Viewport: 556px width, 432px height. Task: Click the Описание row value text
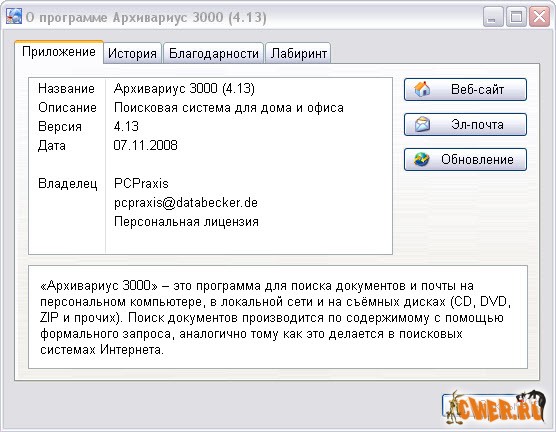(229, 107)
